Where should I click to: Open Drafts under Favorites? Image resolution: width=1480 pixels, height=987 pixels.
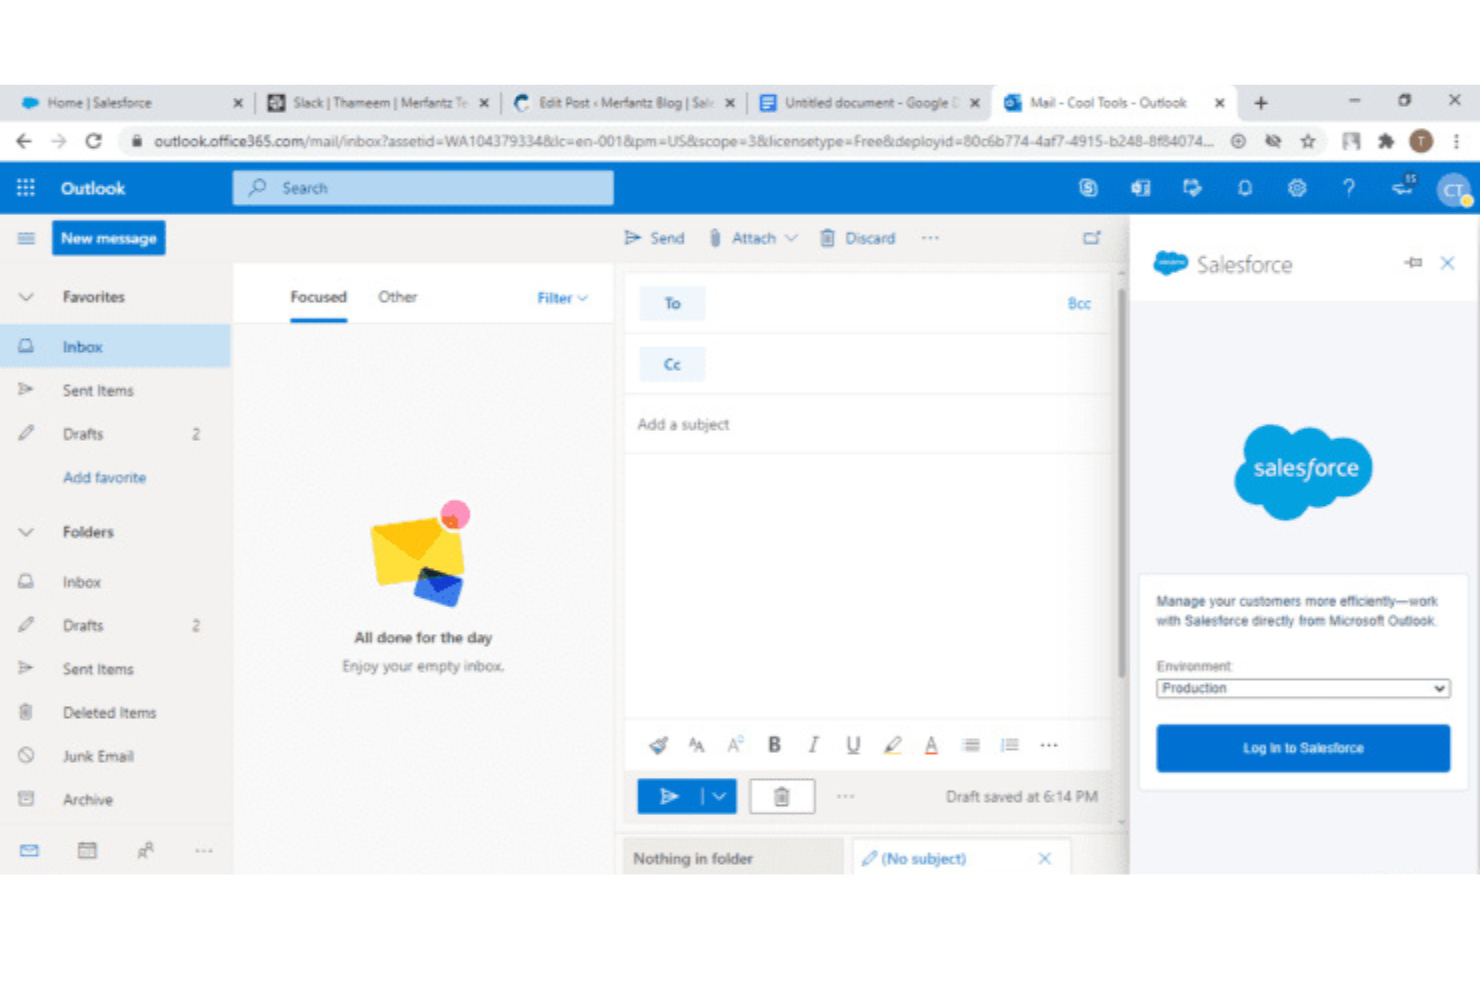click(116, 434)
